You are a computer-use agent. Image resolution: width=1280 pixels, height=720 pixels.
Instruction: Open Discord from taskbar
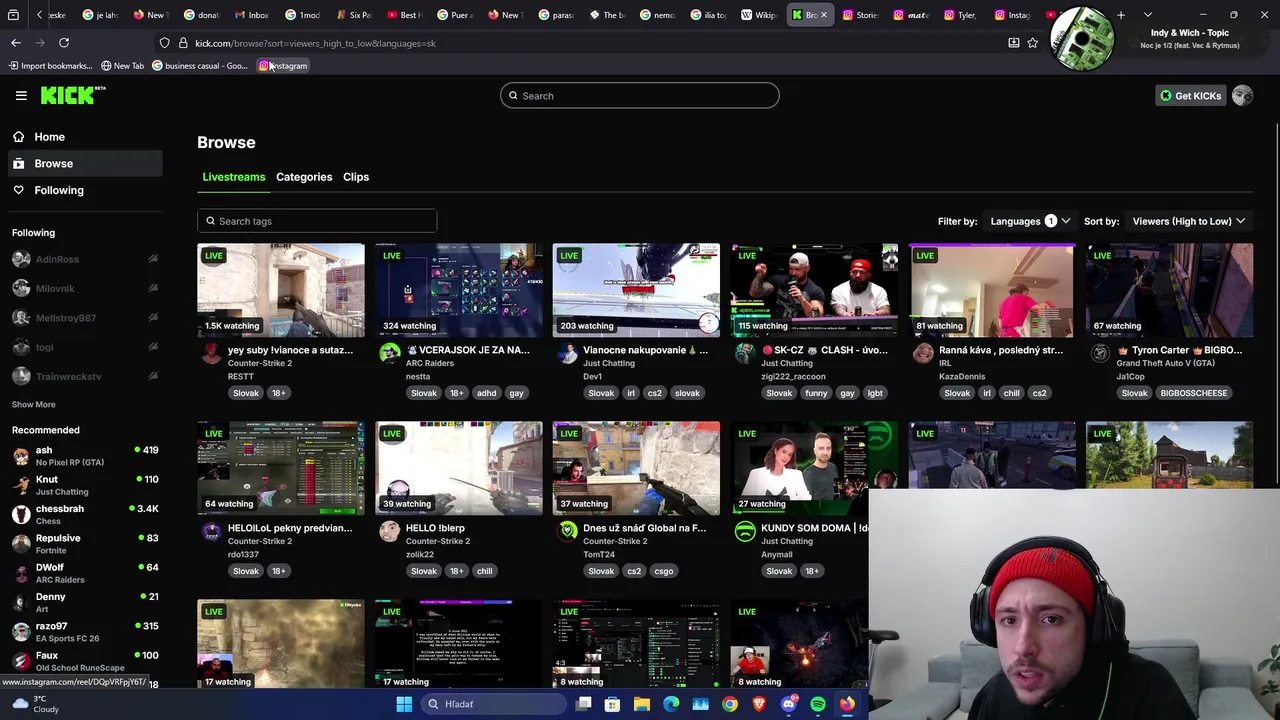[x=788, y=704]
